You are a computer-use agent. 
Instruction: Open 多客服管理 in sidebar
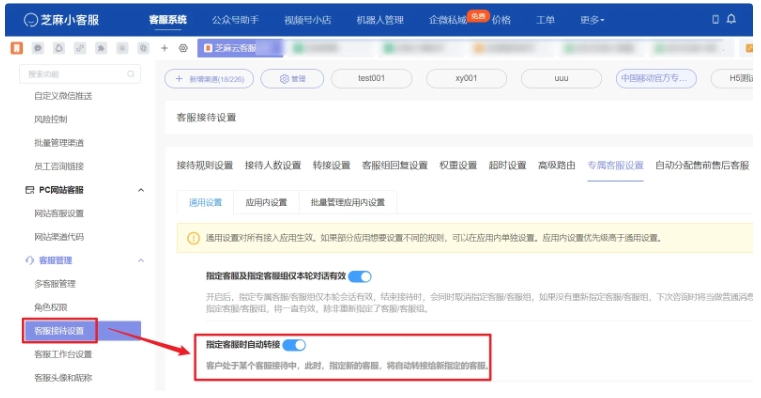[x=55, y=284]
